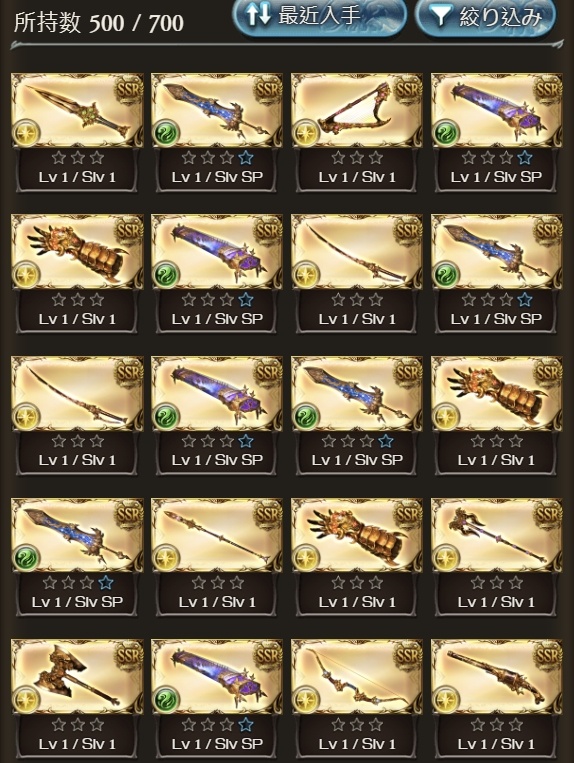Click the Lv 1 / Slv 1 label under the axe
This screenshot has width=574, height=763.
coord(77,744)
